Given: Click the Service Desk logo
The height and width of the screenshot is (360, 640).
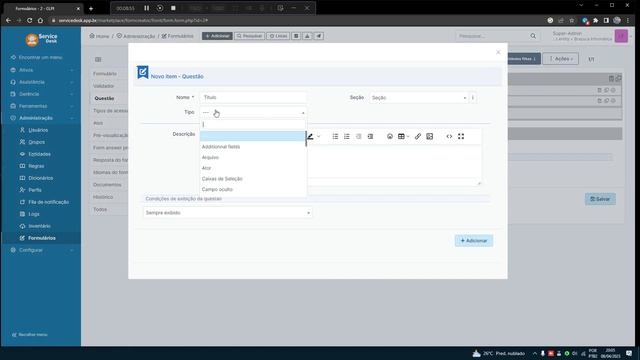Looking at the screenshot, I should pos(41,39).
